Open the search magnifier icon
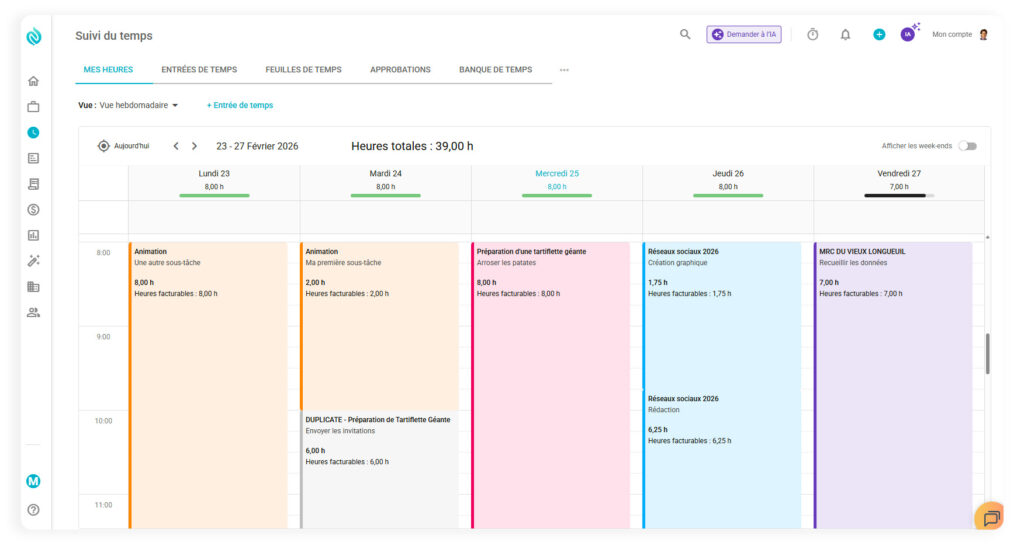1024x553 pixels. point(685,34)
